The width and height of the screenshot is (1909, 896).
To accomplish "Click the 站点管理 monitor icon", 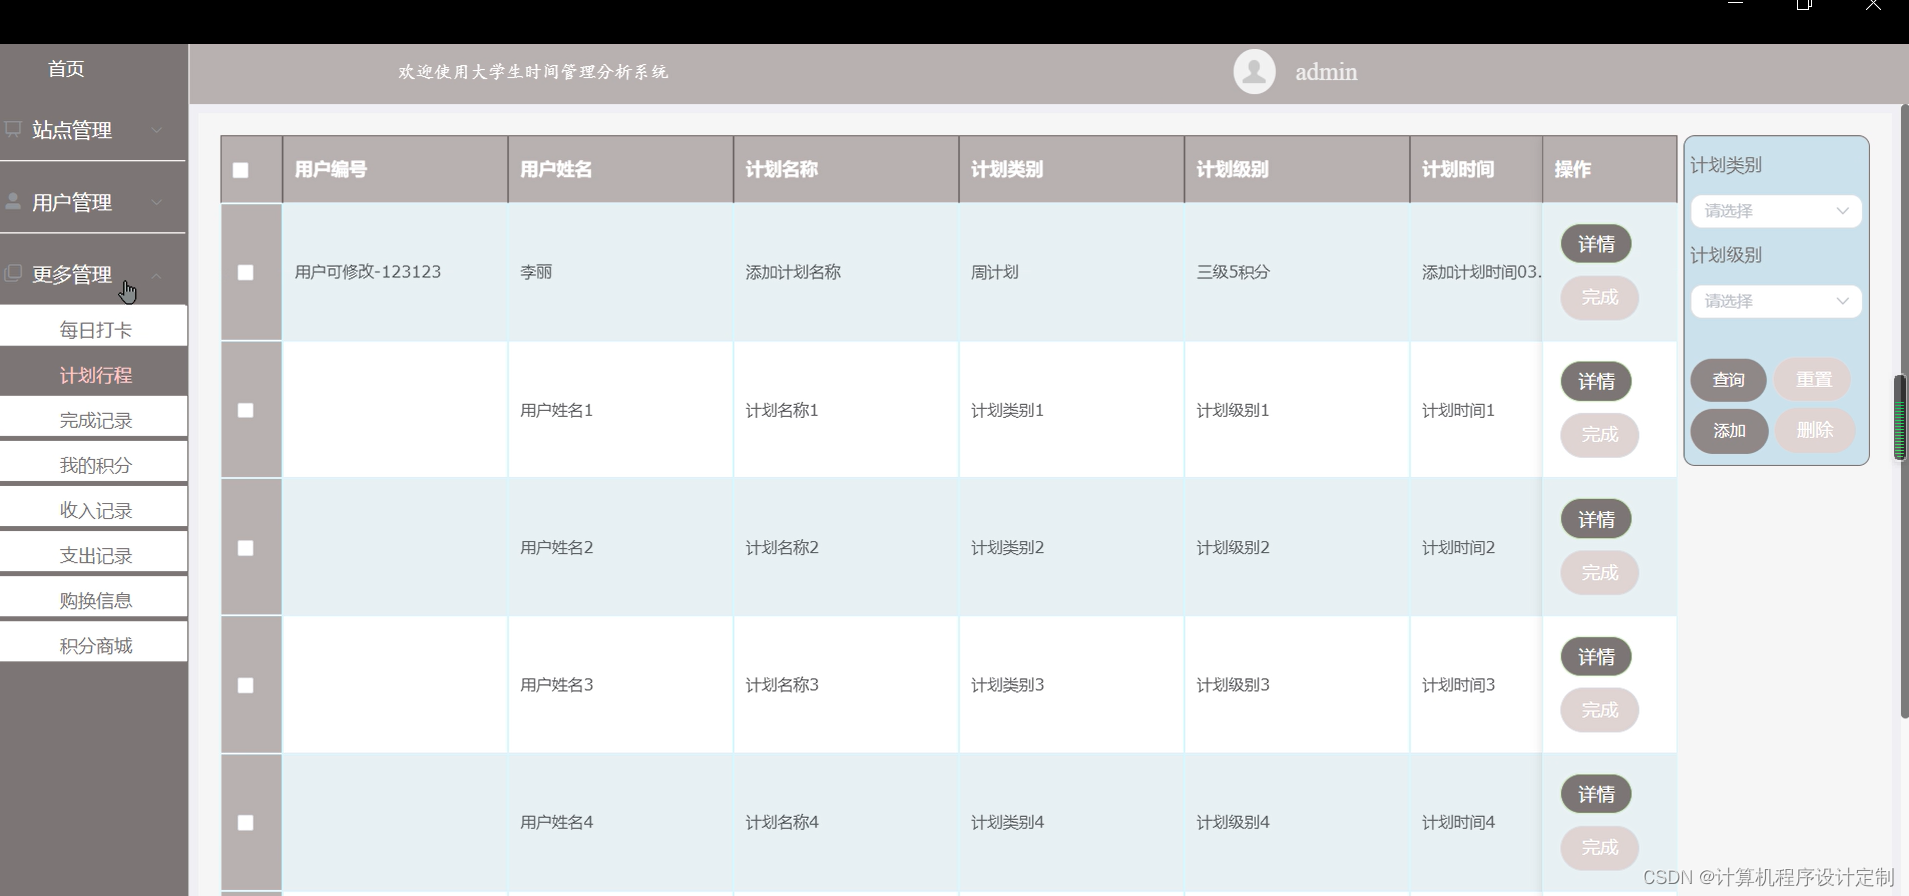I will [13, 129].
